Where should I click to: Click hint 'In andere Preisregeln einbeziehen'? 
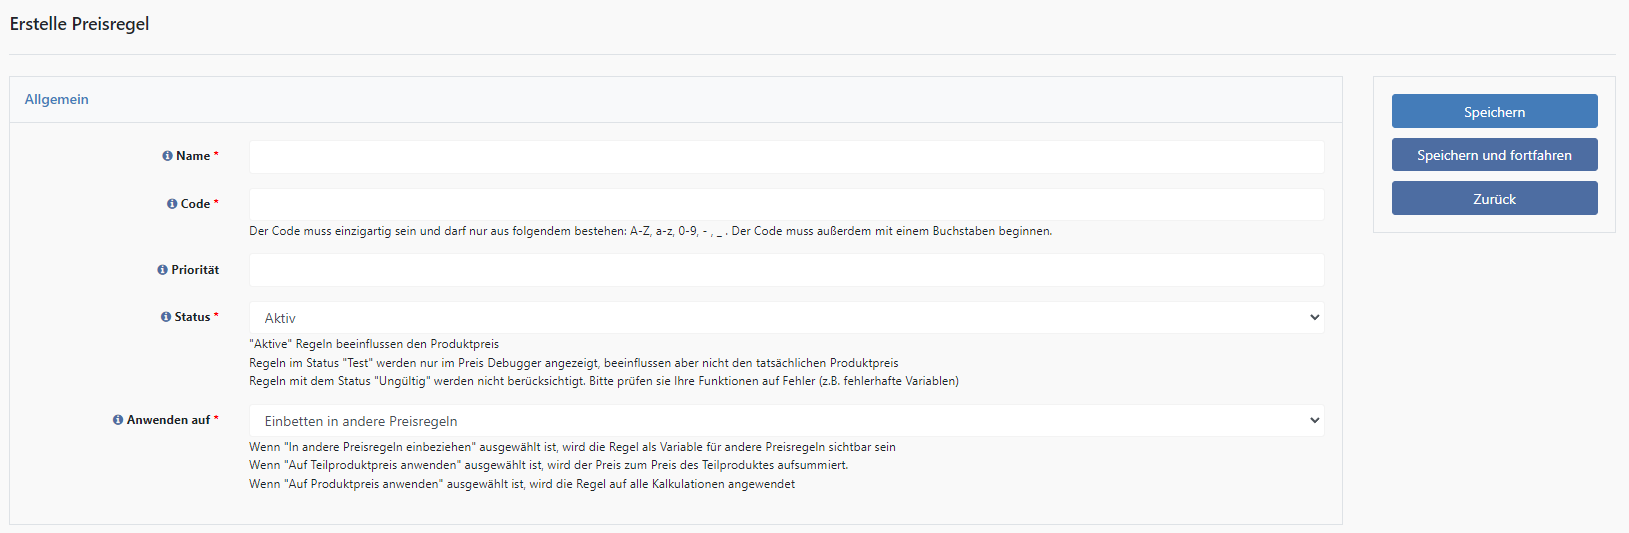572,447
